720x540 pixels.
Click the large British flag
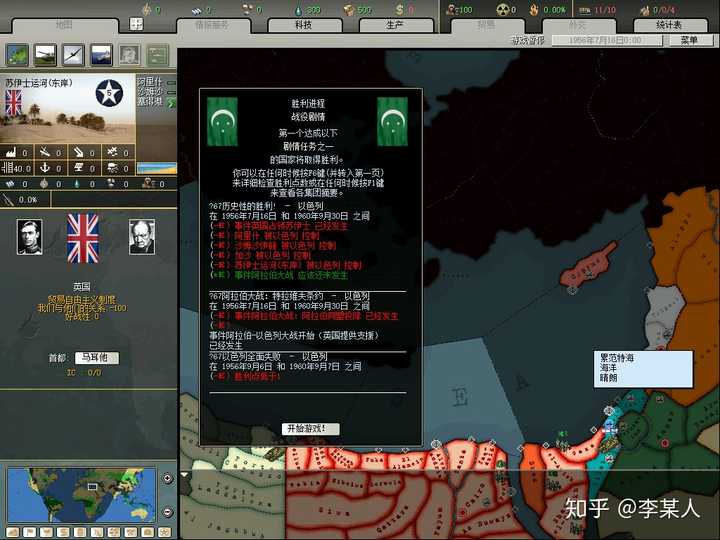[x=83, y=238]
